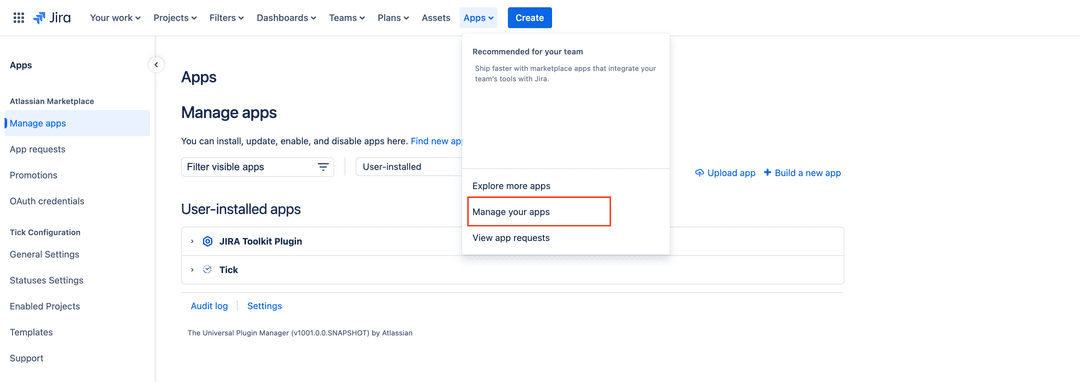Open the Audit log link
The image size is (1080, 382).
[x=209, y=306]
